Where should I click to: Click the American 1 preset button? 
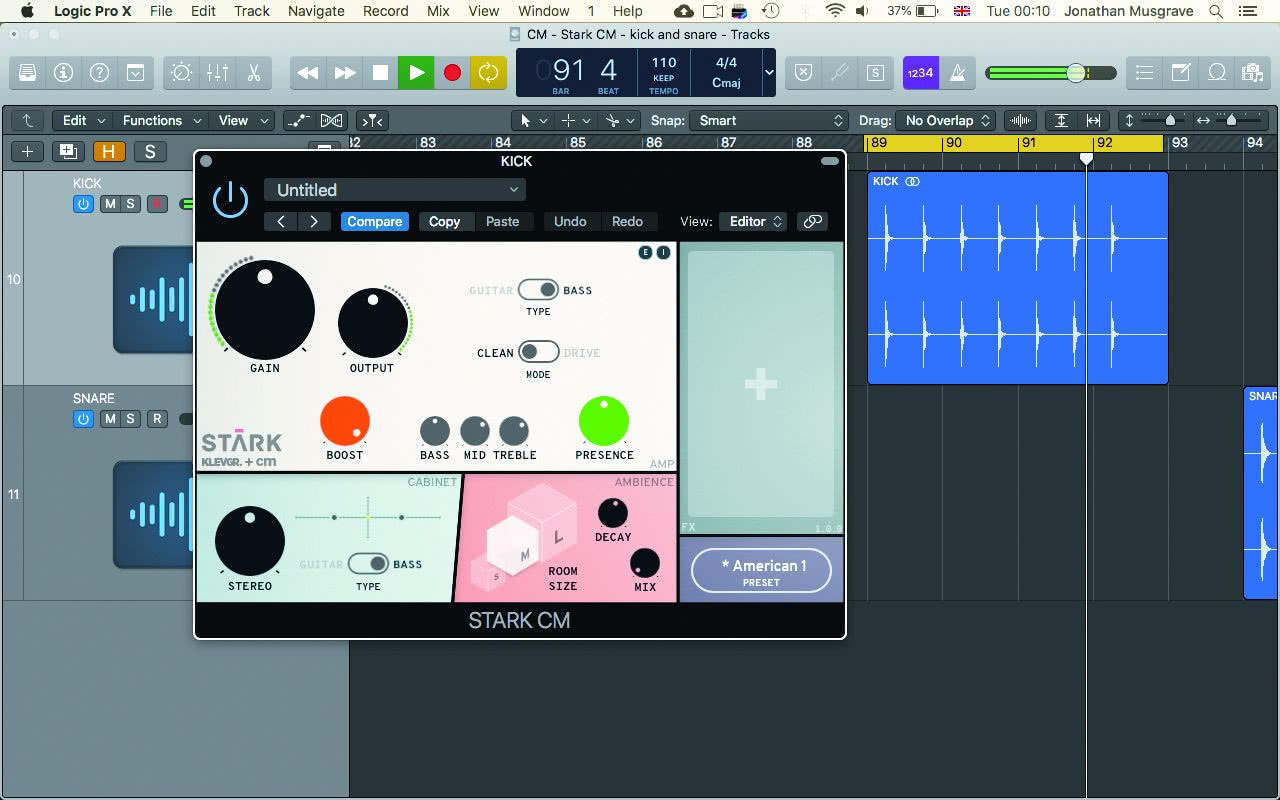[x=761, y=570]
